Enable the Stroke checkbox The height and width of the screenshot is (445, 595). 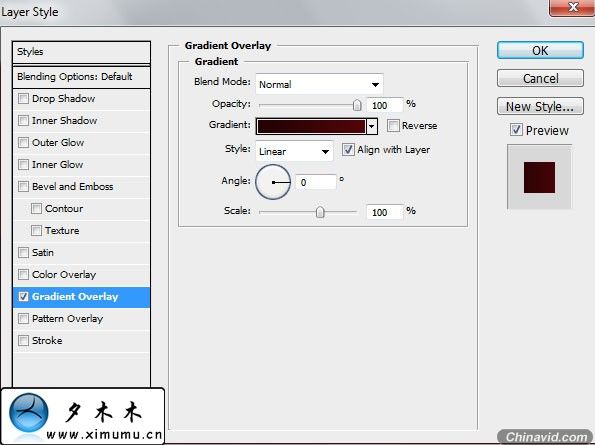coord(24,341)
